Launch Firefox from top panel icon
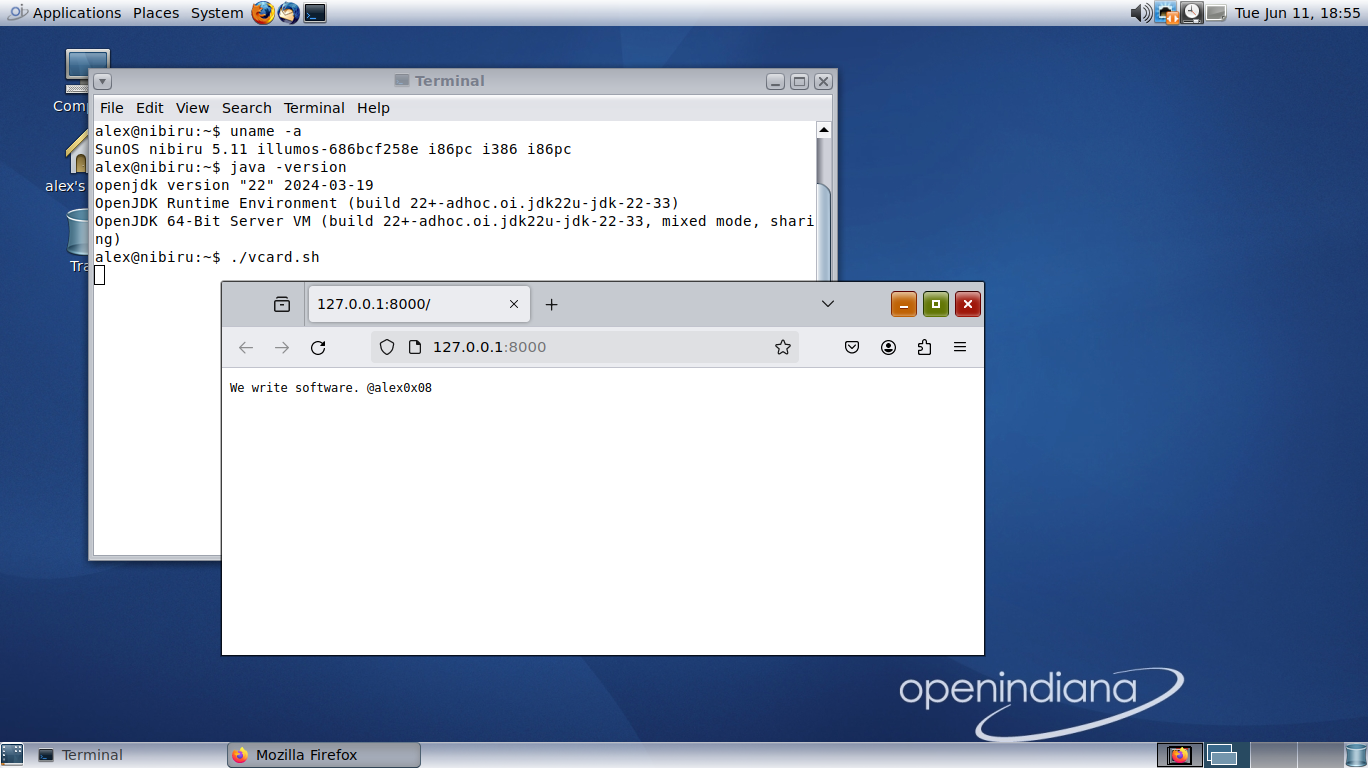This screenshot has height=768, width=1368. click(x=263, y=13)
